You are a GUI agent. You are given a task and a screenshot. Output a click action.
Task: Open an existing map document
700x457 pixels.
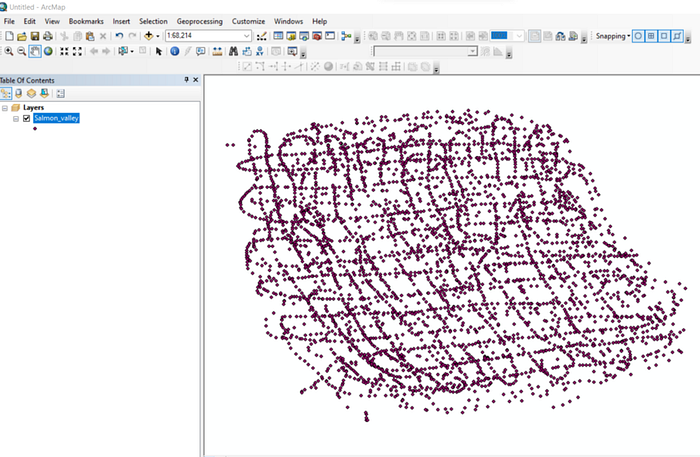click(x=22, y=36)
